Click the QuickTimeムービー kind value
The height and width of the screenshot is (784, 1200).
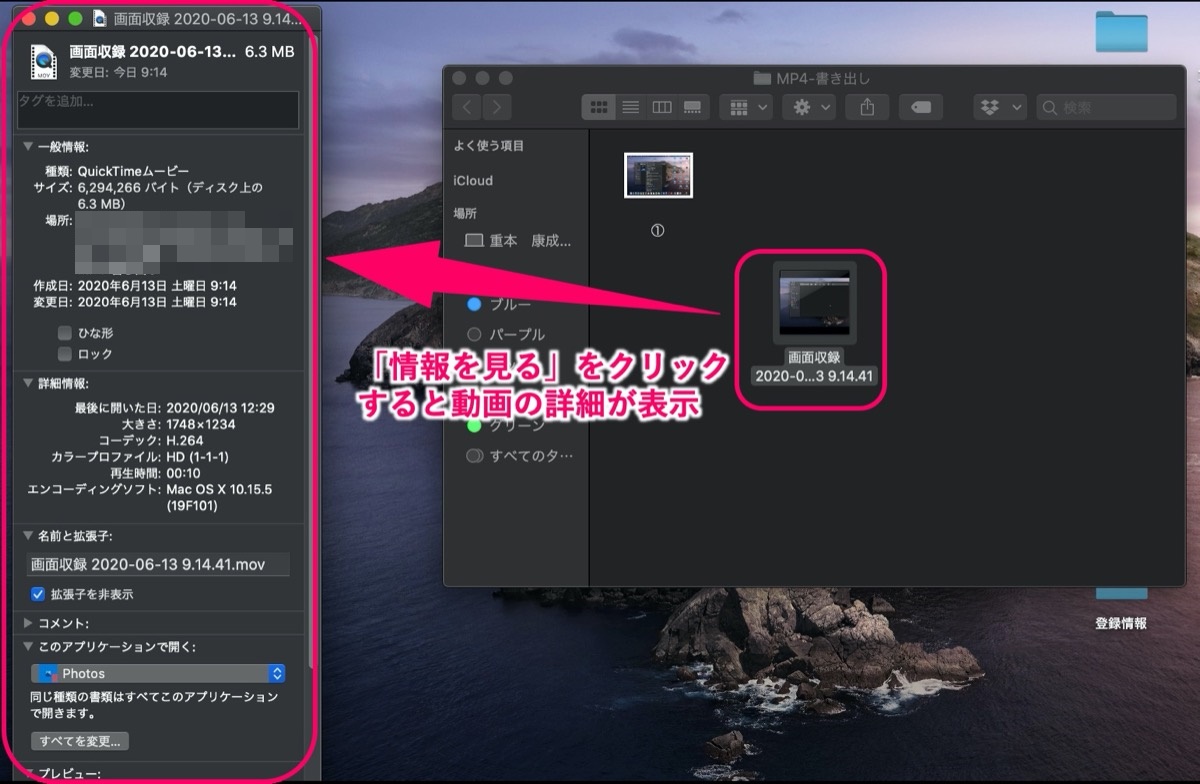point(133,171)
